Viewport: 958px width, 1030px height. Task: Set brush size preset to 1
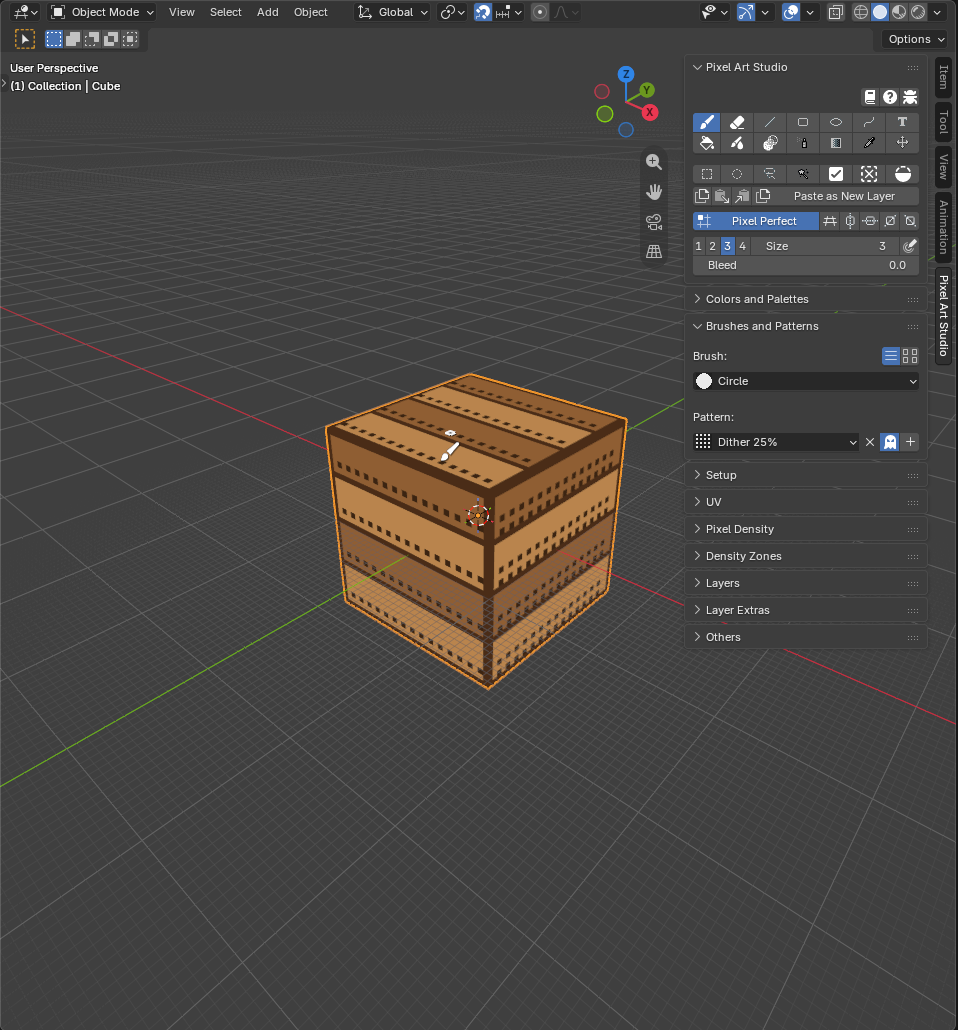[698, 246]
